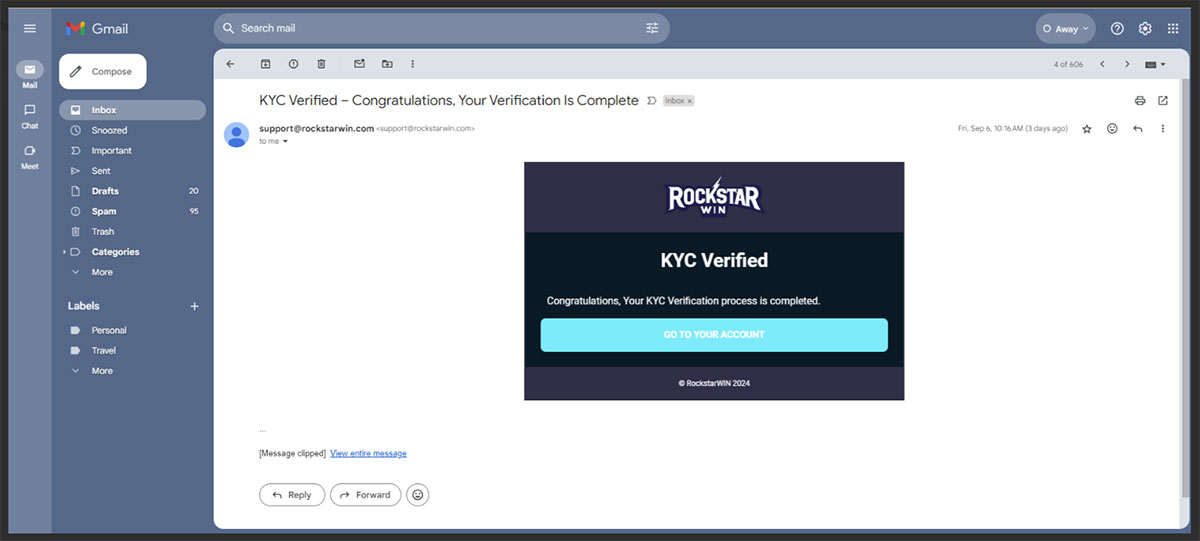This screenshot has width=1200, height=541.
Task: Open input tools dropdown
Action: [1155, 64]
